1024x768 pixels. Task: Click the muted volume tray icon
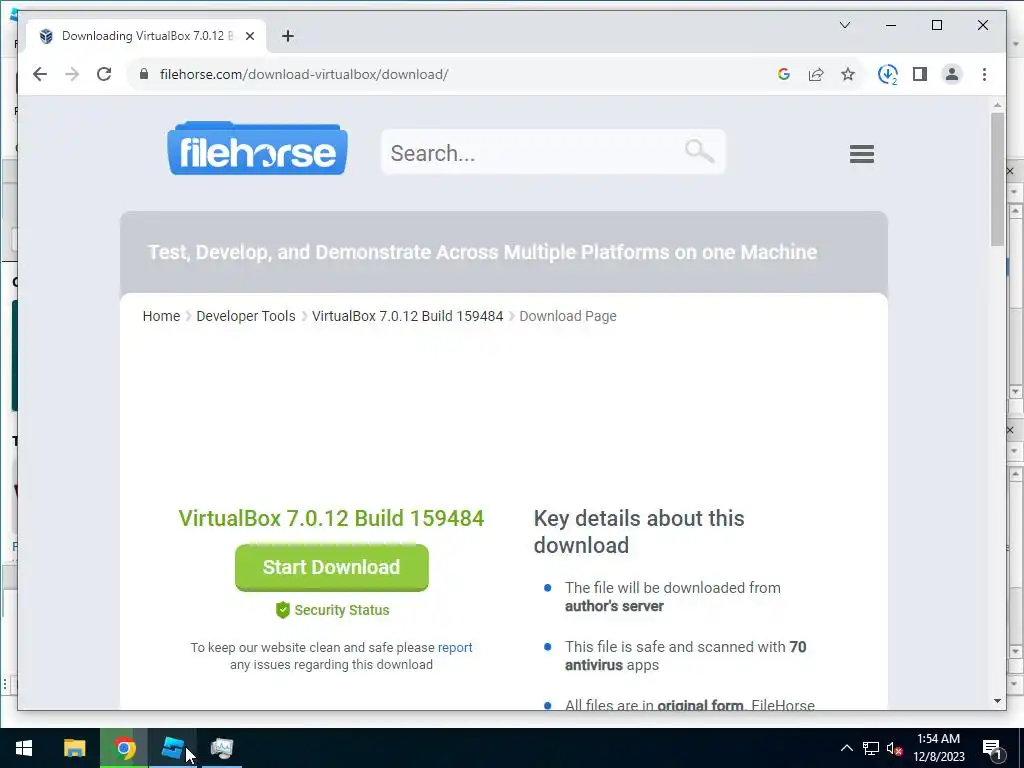(x=895, y=748)
